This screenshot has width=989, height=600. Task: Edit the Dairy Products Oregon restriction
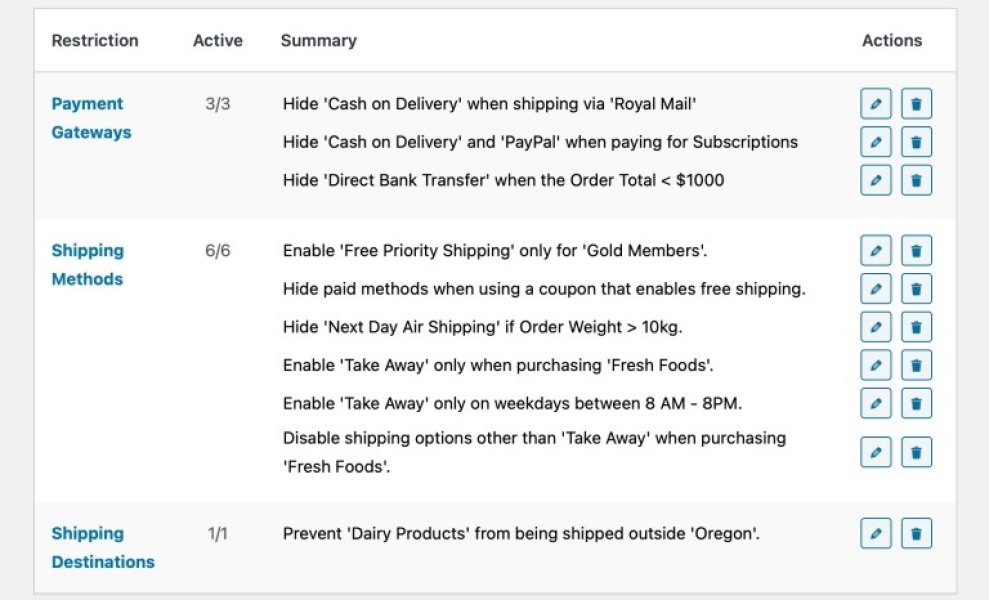coord(876,533)
